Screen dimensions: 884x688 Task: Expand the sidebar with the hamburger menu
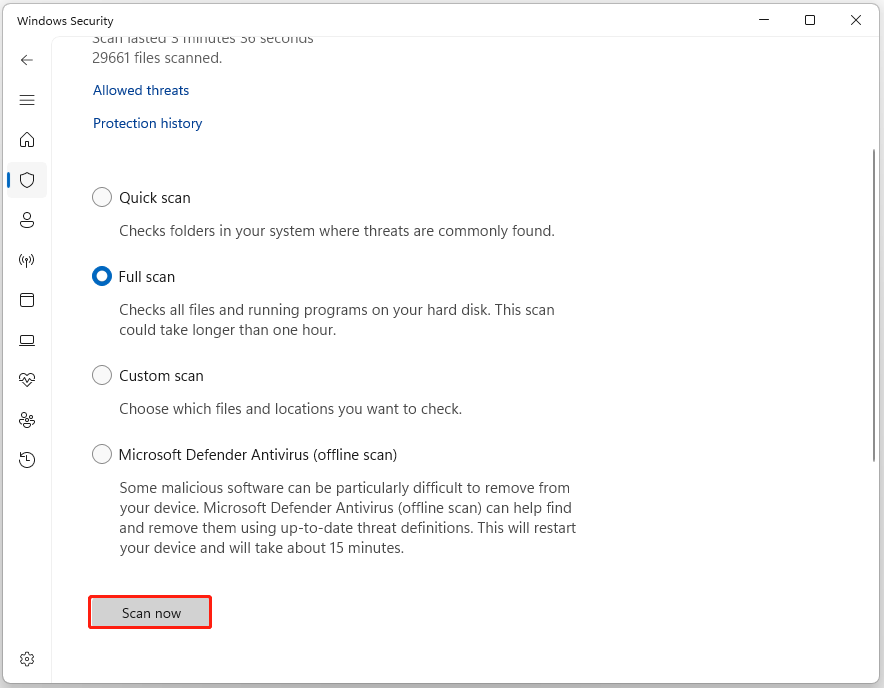pos(27,100)
